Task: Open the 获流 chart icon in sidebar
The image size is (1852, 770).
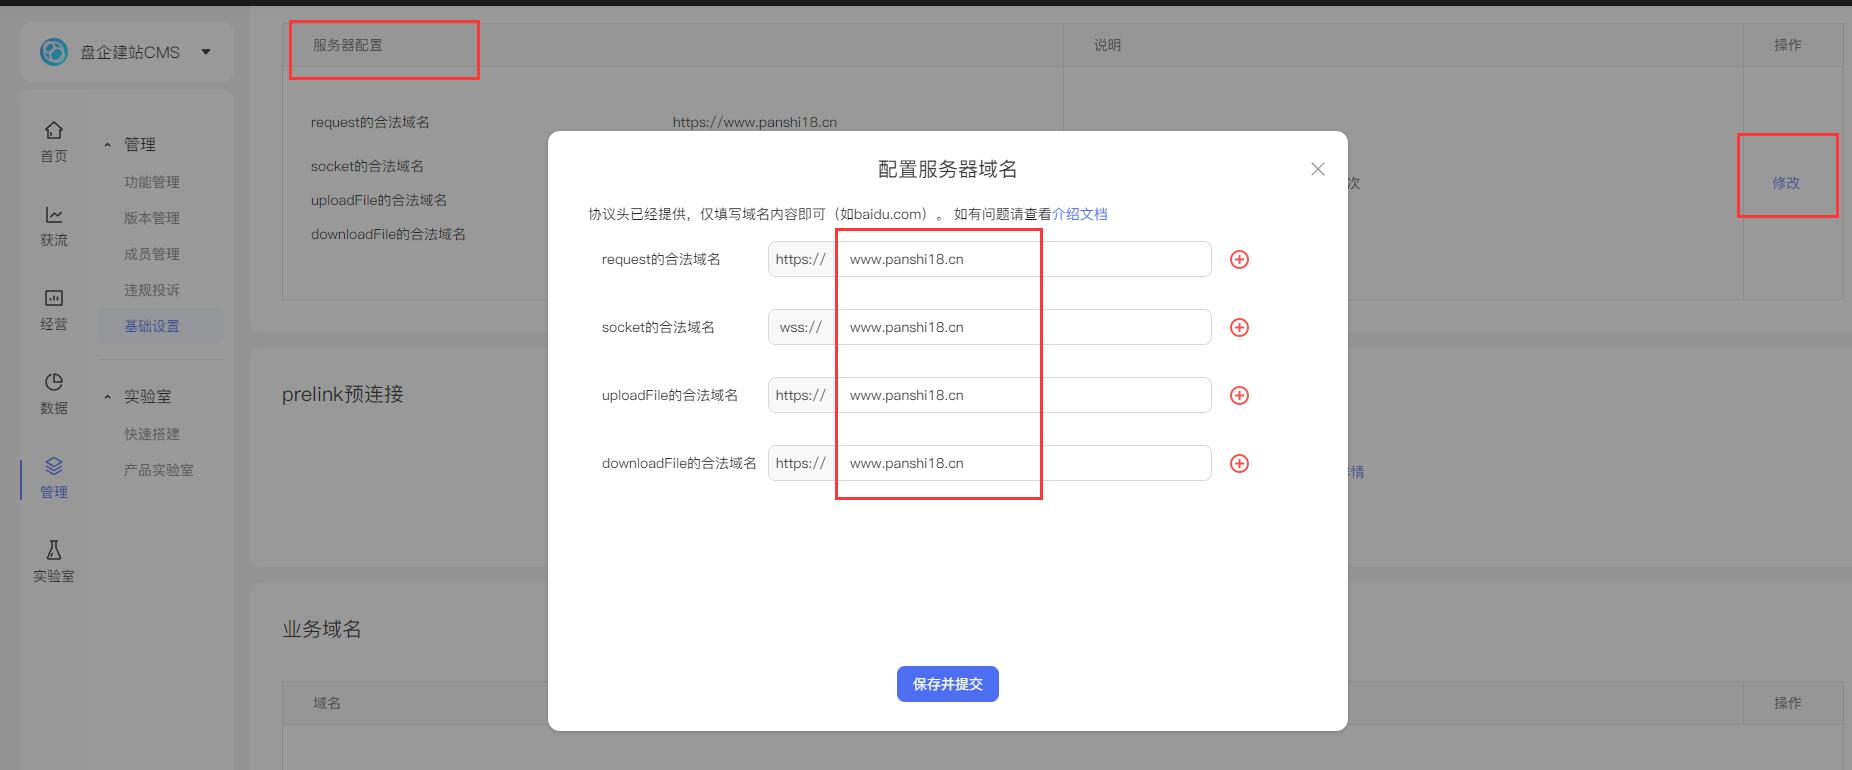Action: pyautogui.click(x=54, y=215)
